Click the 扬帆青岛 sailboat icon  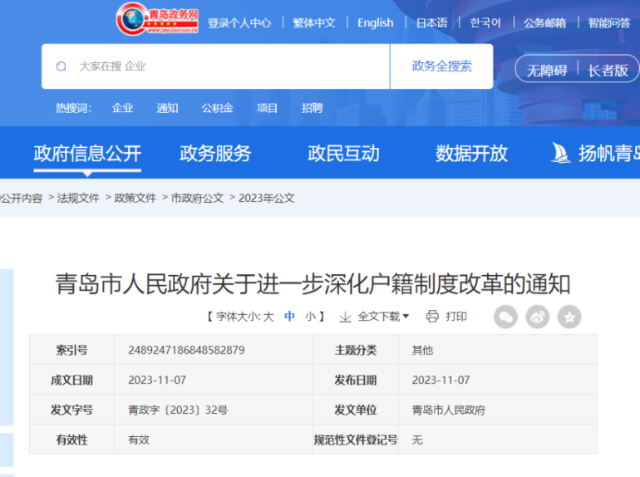click(561, 153)
